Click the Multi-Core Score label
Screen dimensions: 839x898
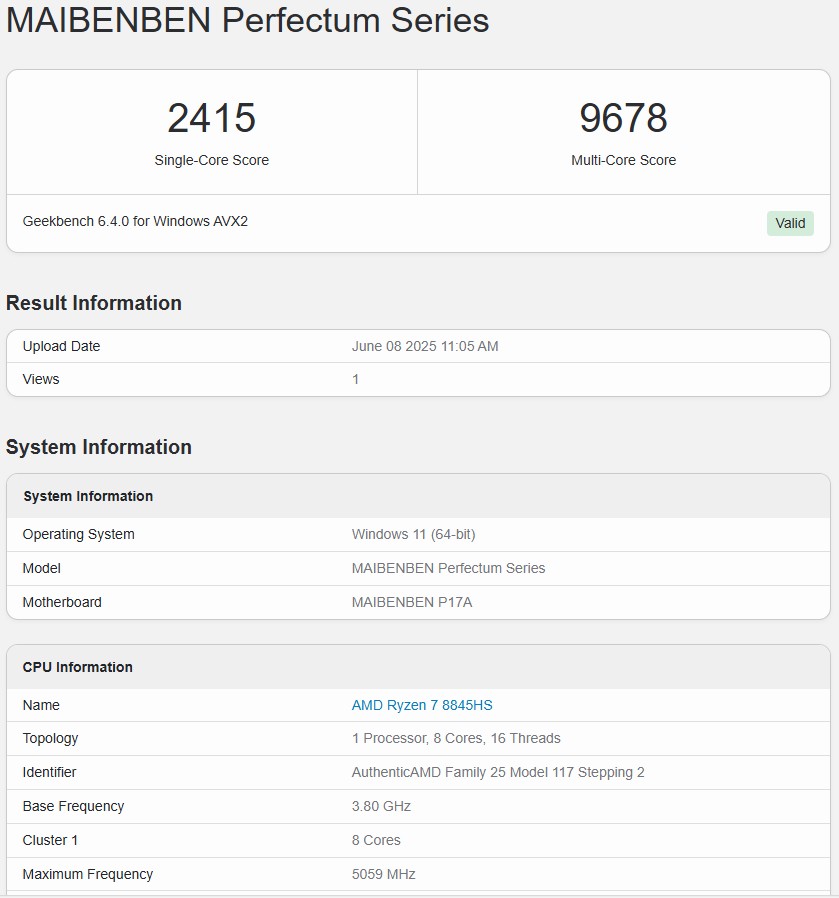tap(623, 160)
